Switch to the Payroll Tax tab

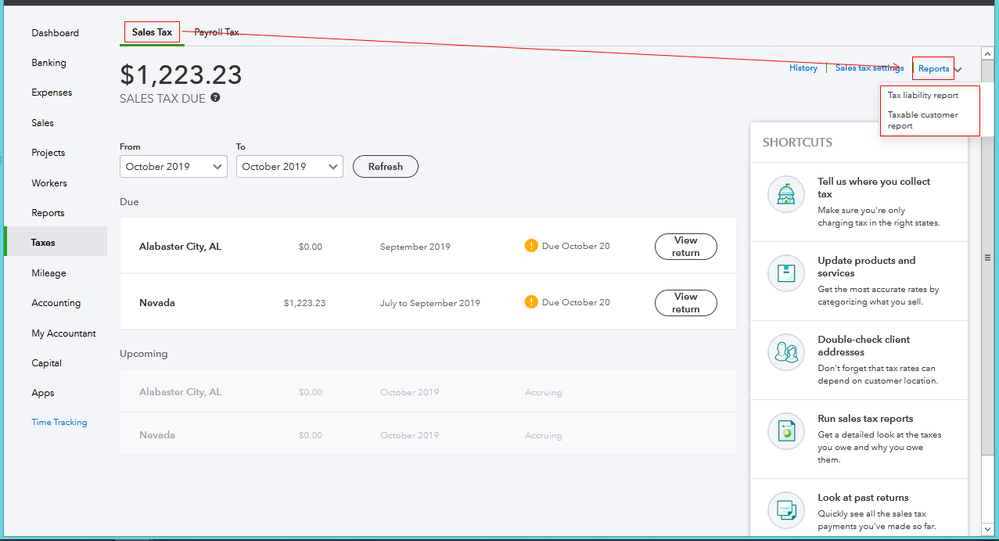click(x=217, y=32)
